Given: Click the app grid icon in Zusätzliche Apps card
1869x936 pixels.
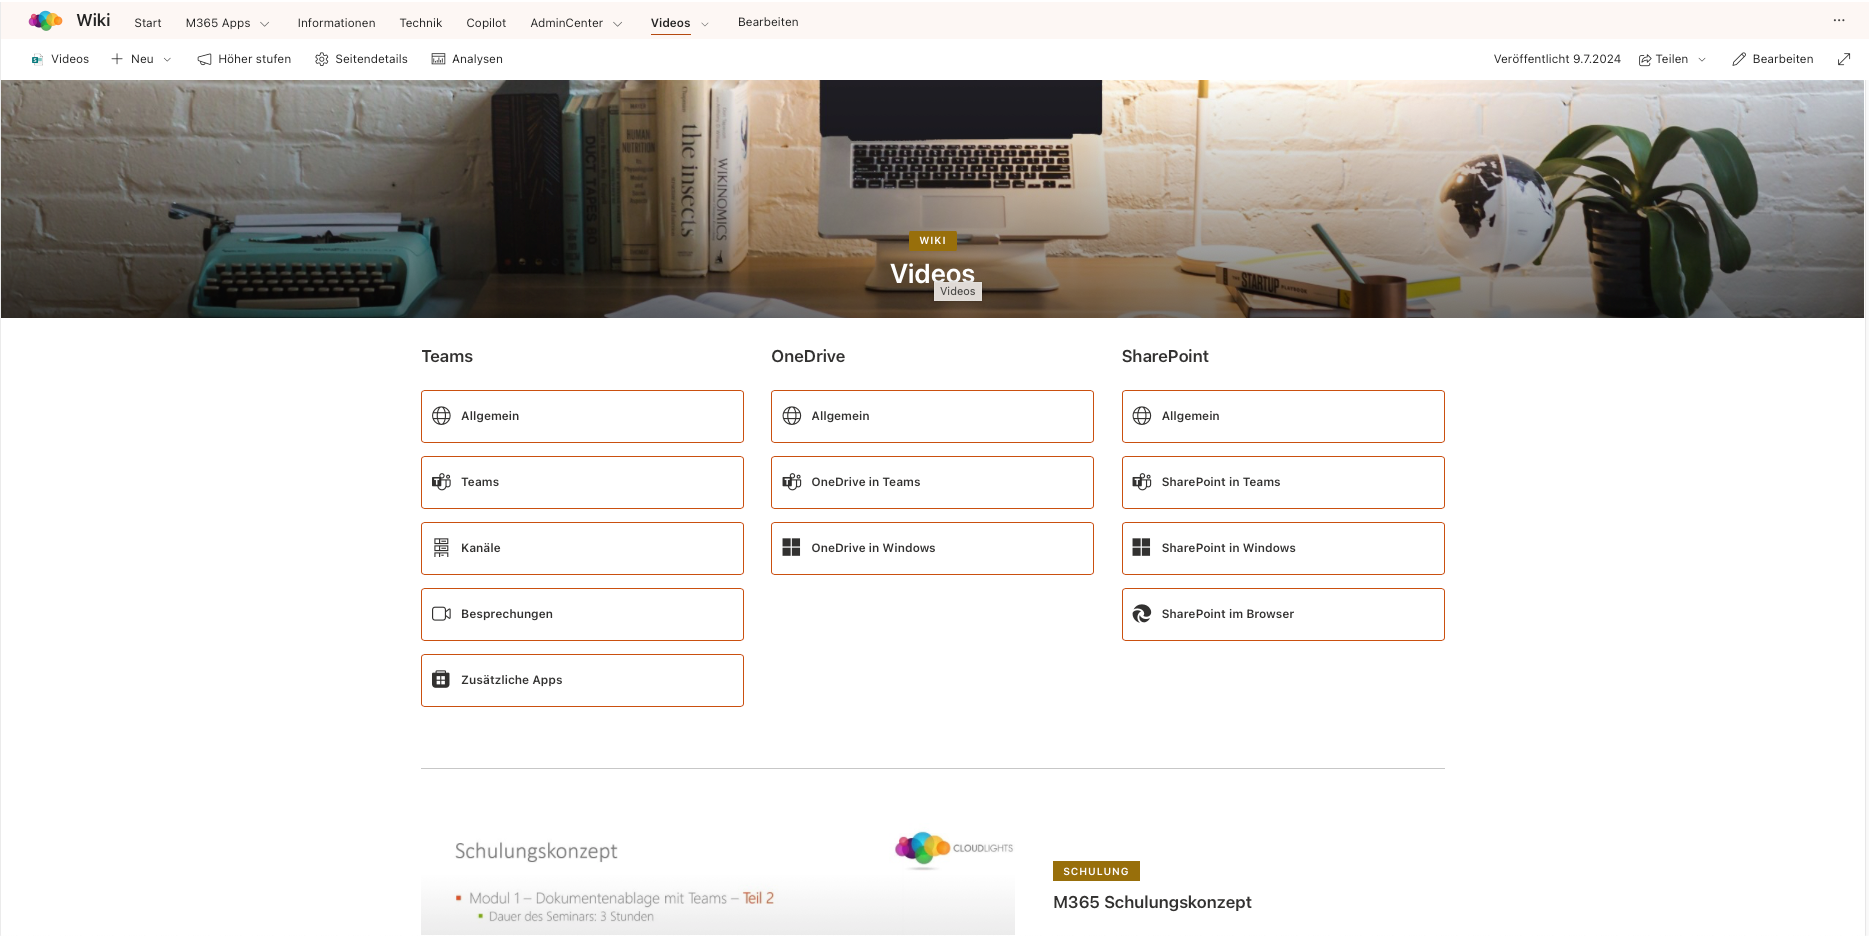Looking at the screenshot, I should click(441, 680).
